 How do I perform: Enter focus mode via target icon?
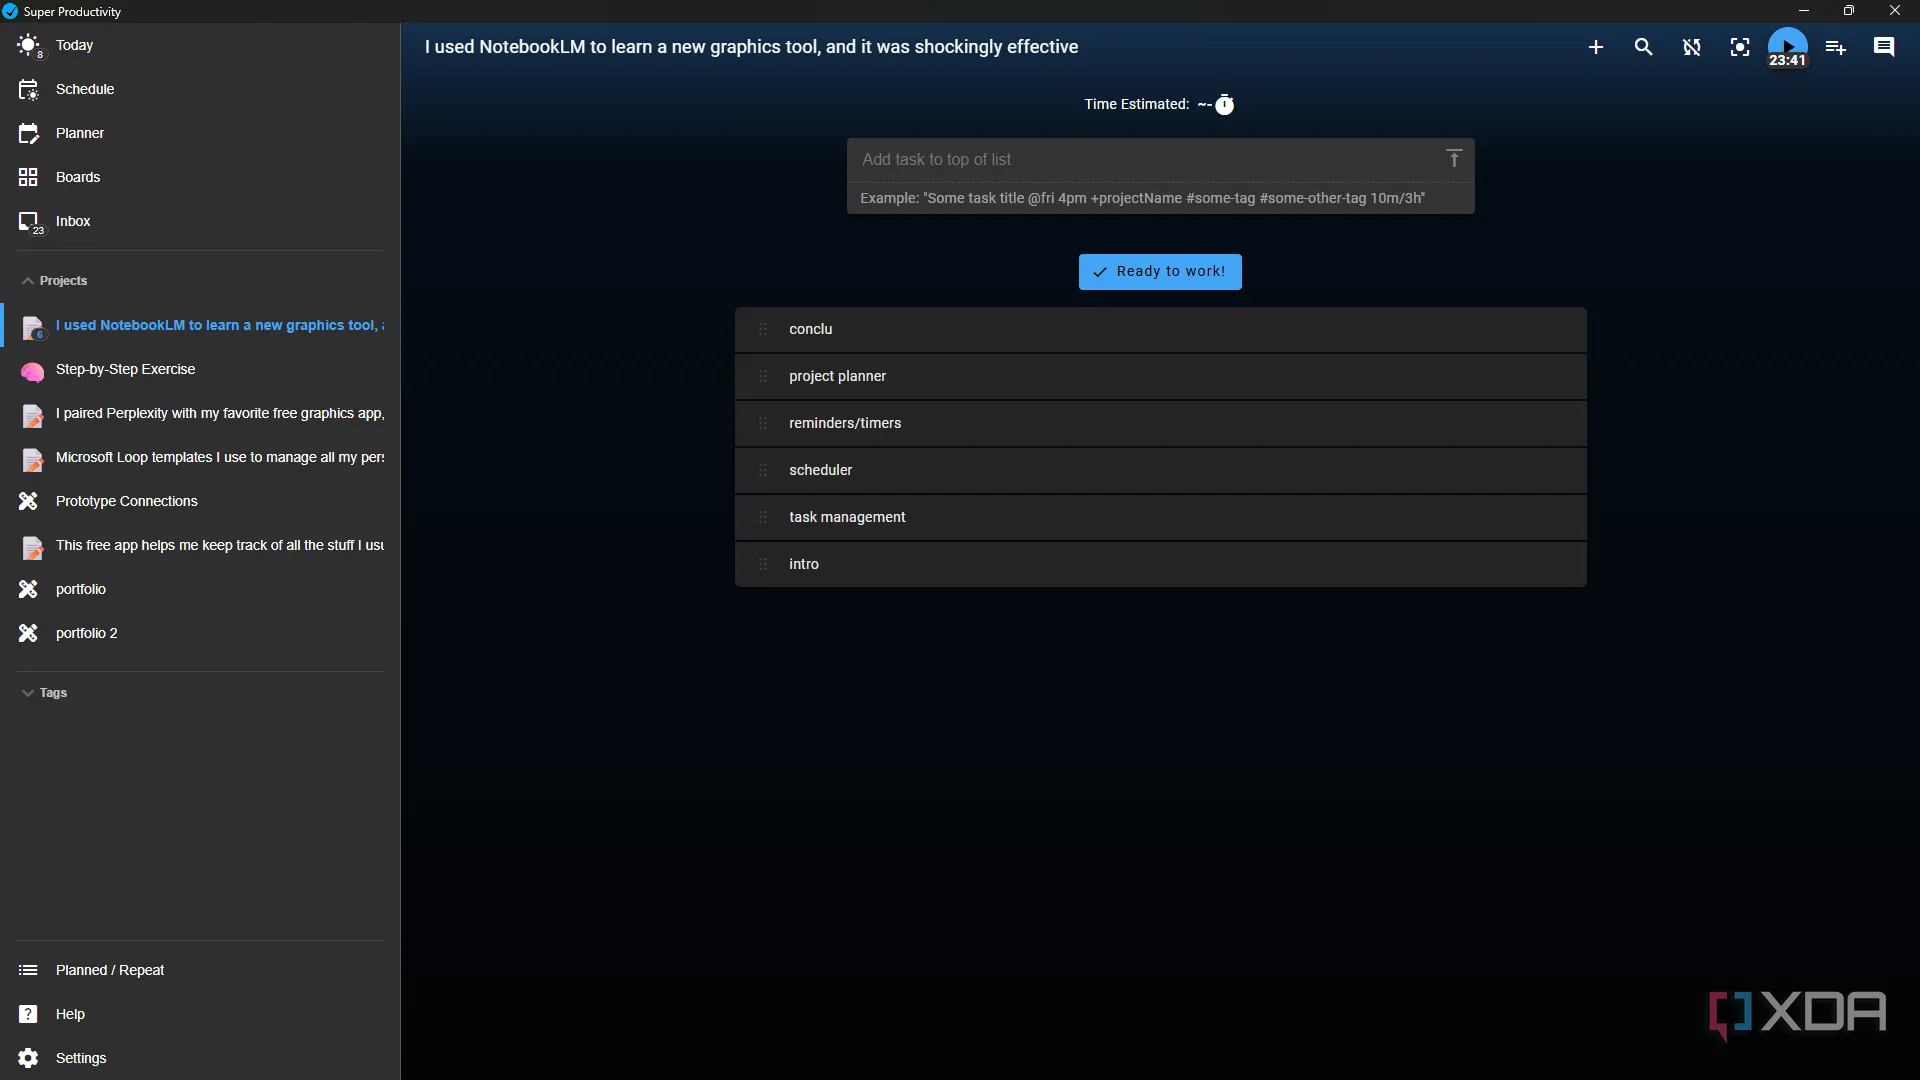1740,47
